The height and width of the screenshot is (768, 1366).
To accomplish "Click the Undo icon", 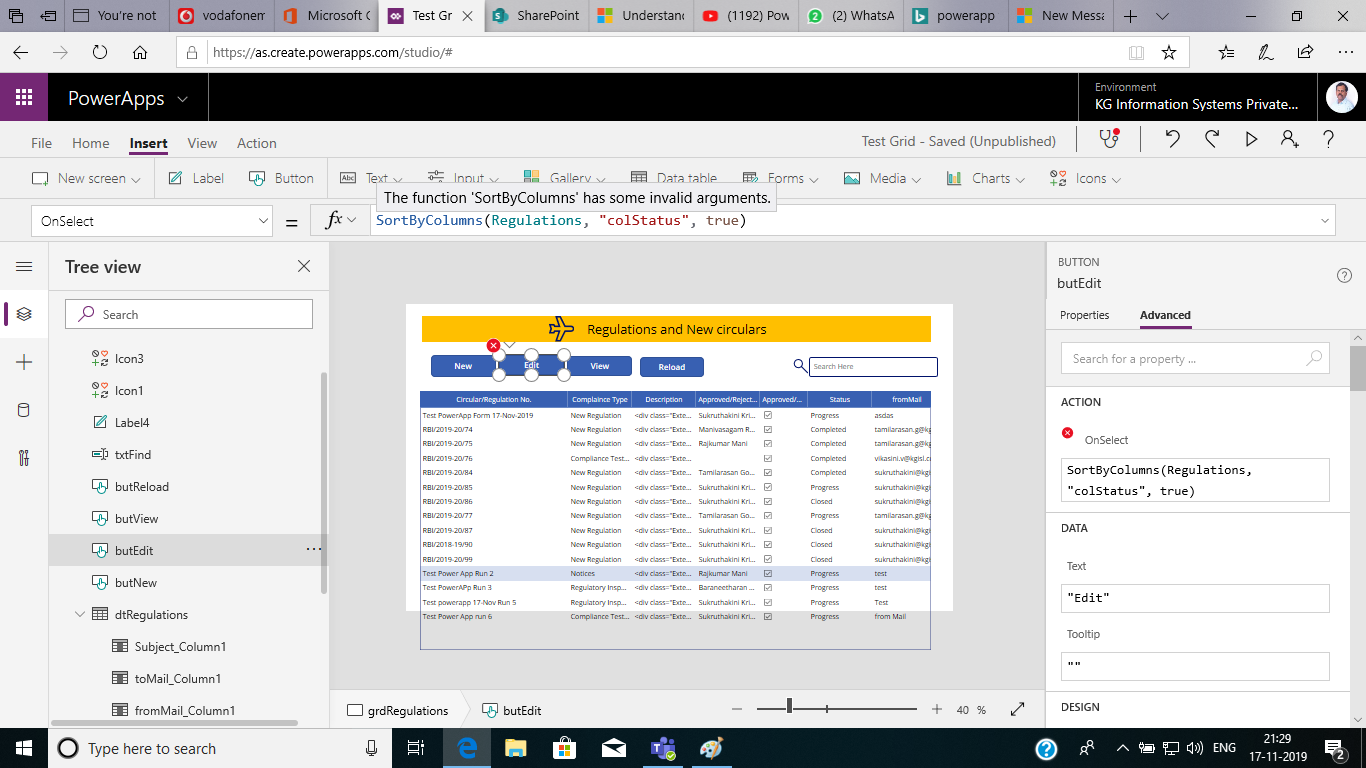I will (1172, 140).
